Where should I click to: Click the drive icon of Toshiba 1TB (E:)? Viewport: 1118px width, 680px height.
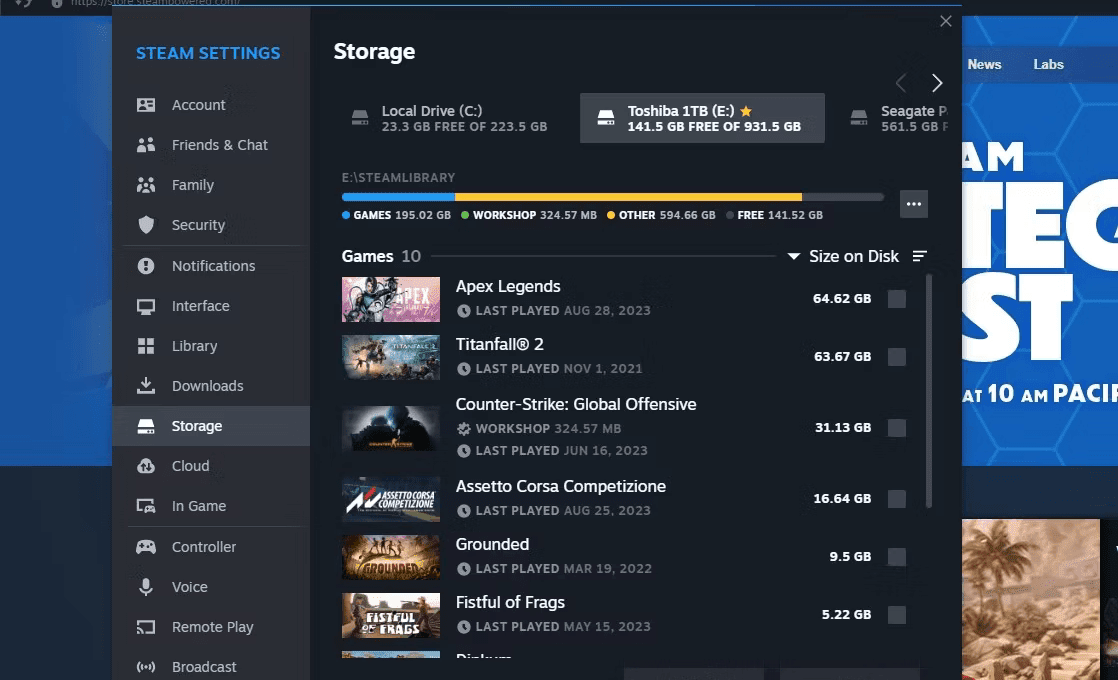(x=606, y=118)
